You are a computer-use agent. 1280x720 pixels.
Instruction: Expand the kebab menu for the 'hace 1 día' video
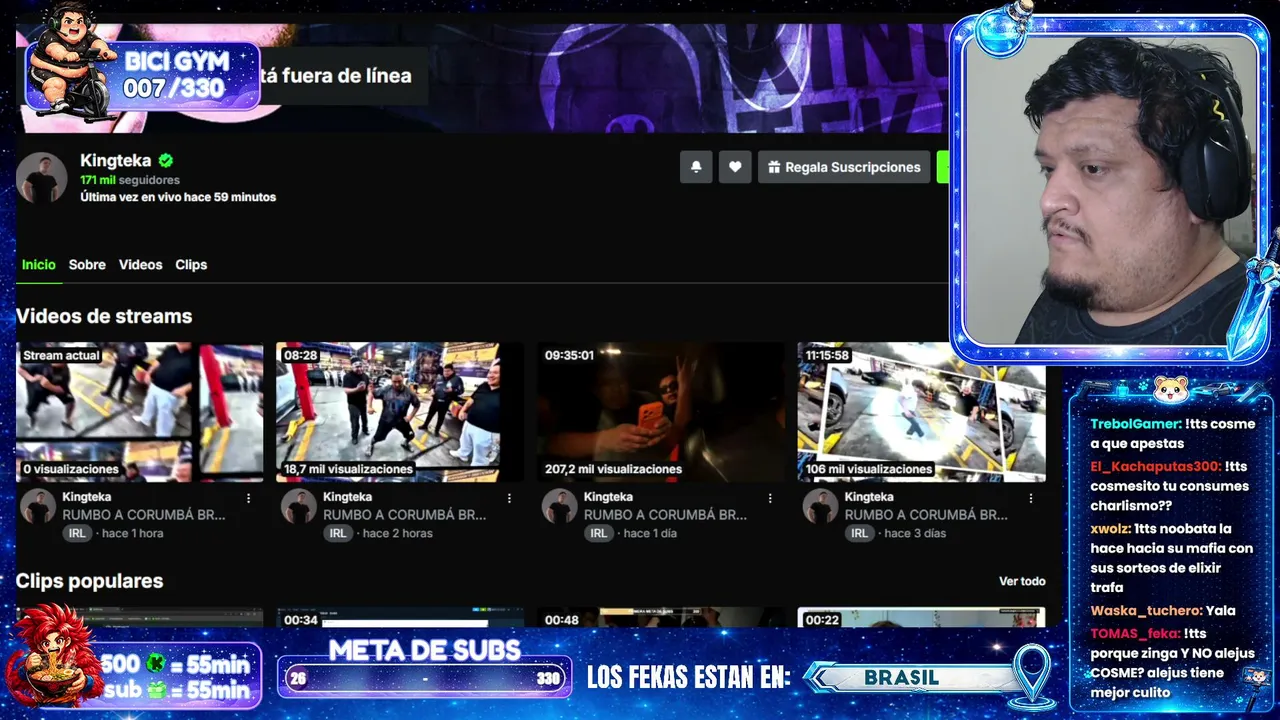click(770, 498)
